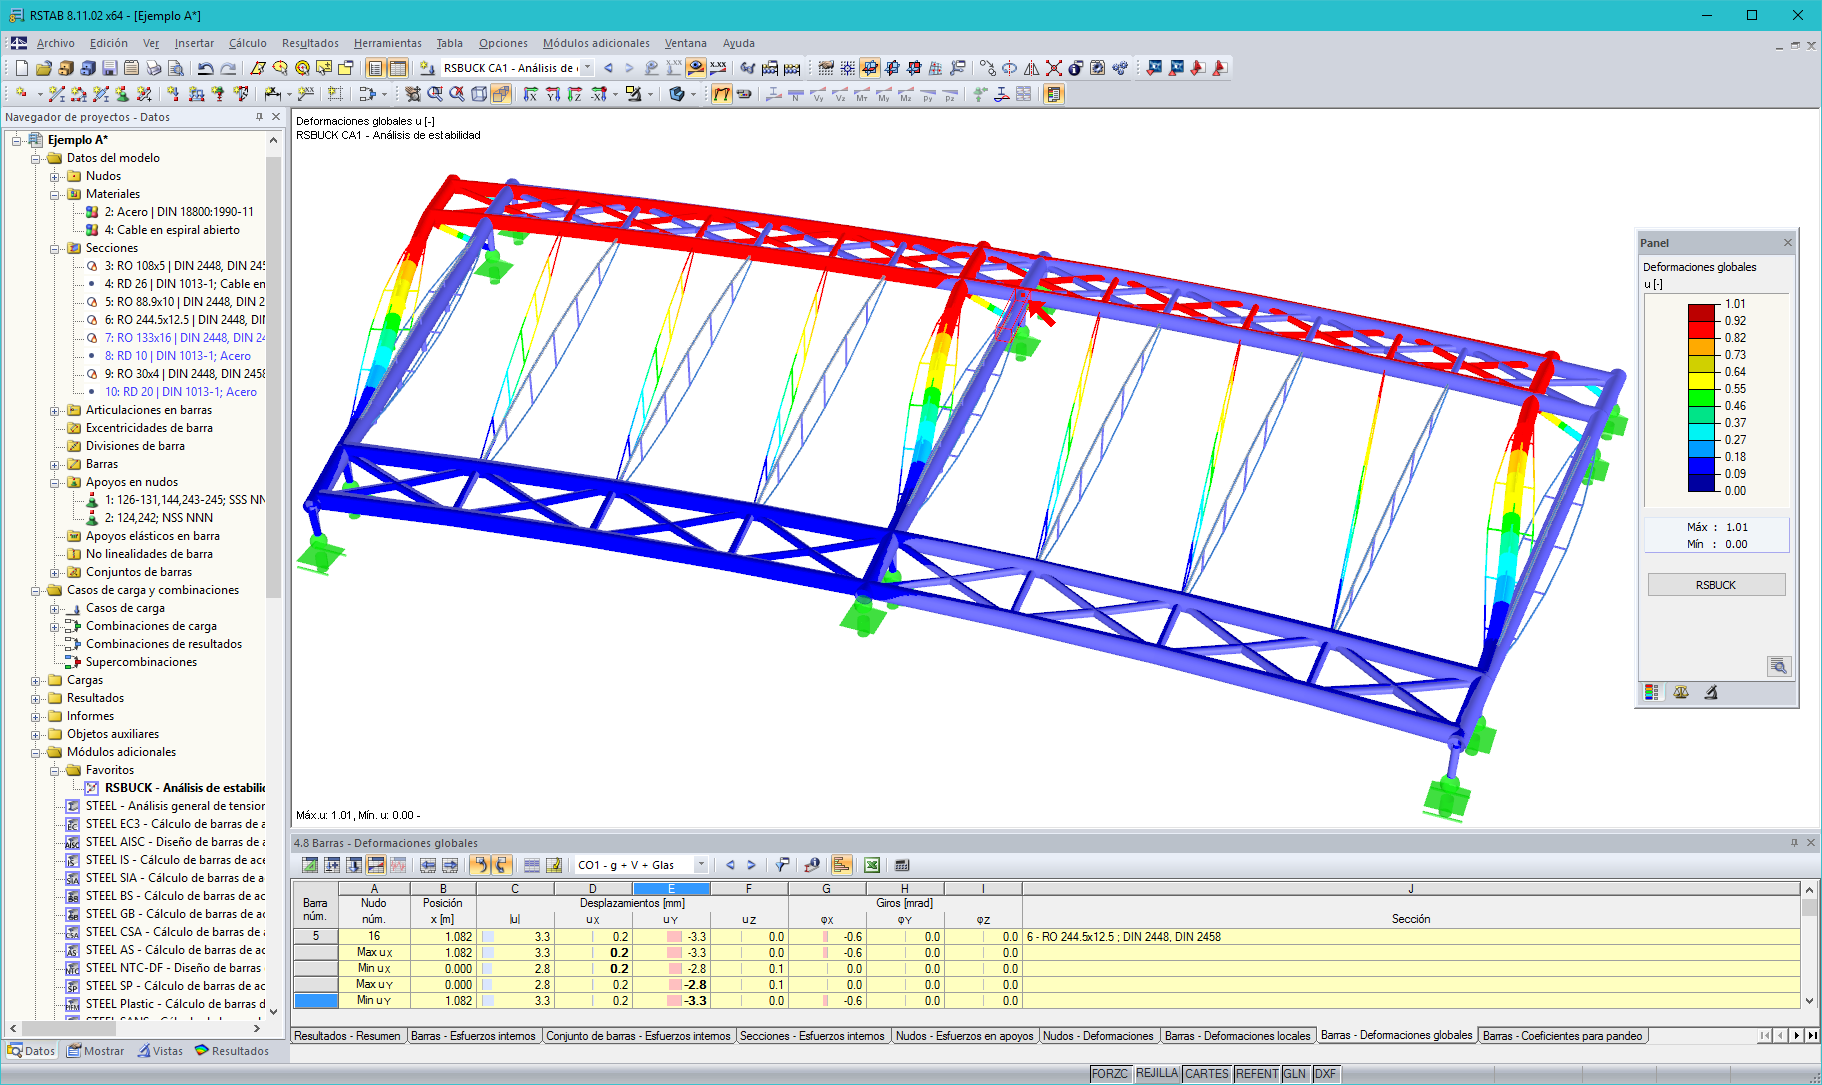This screenshot has width=1822, height=1085.
Task: Toggle the Show results eye icon
Action: pos(696,68)
